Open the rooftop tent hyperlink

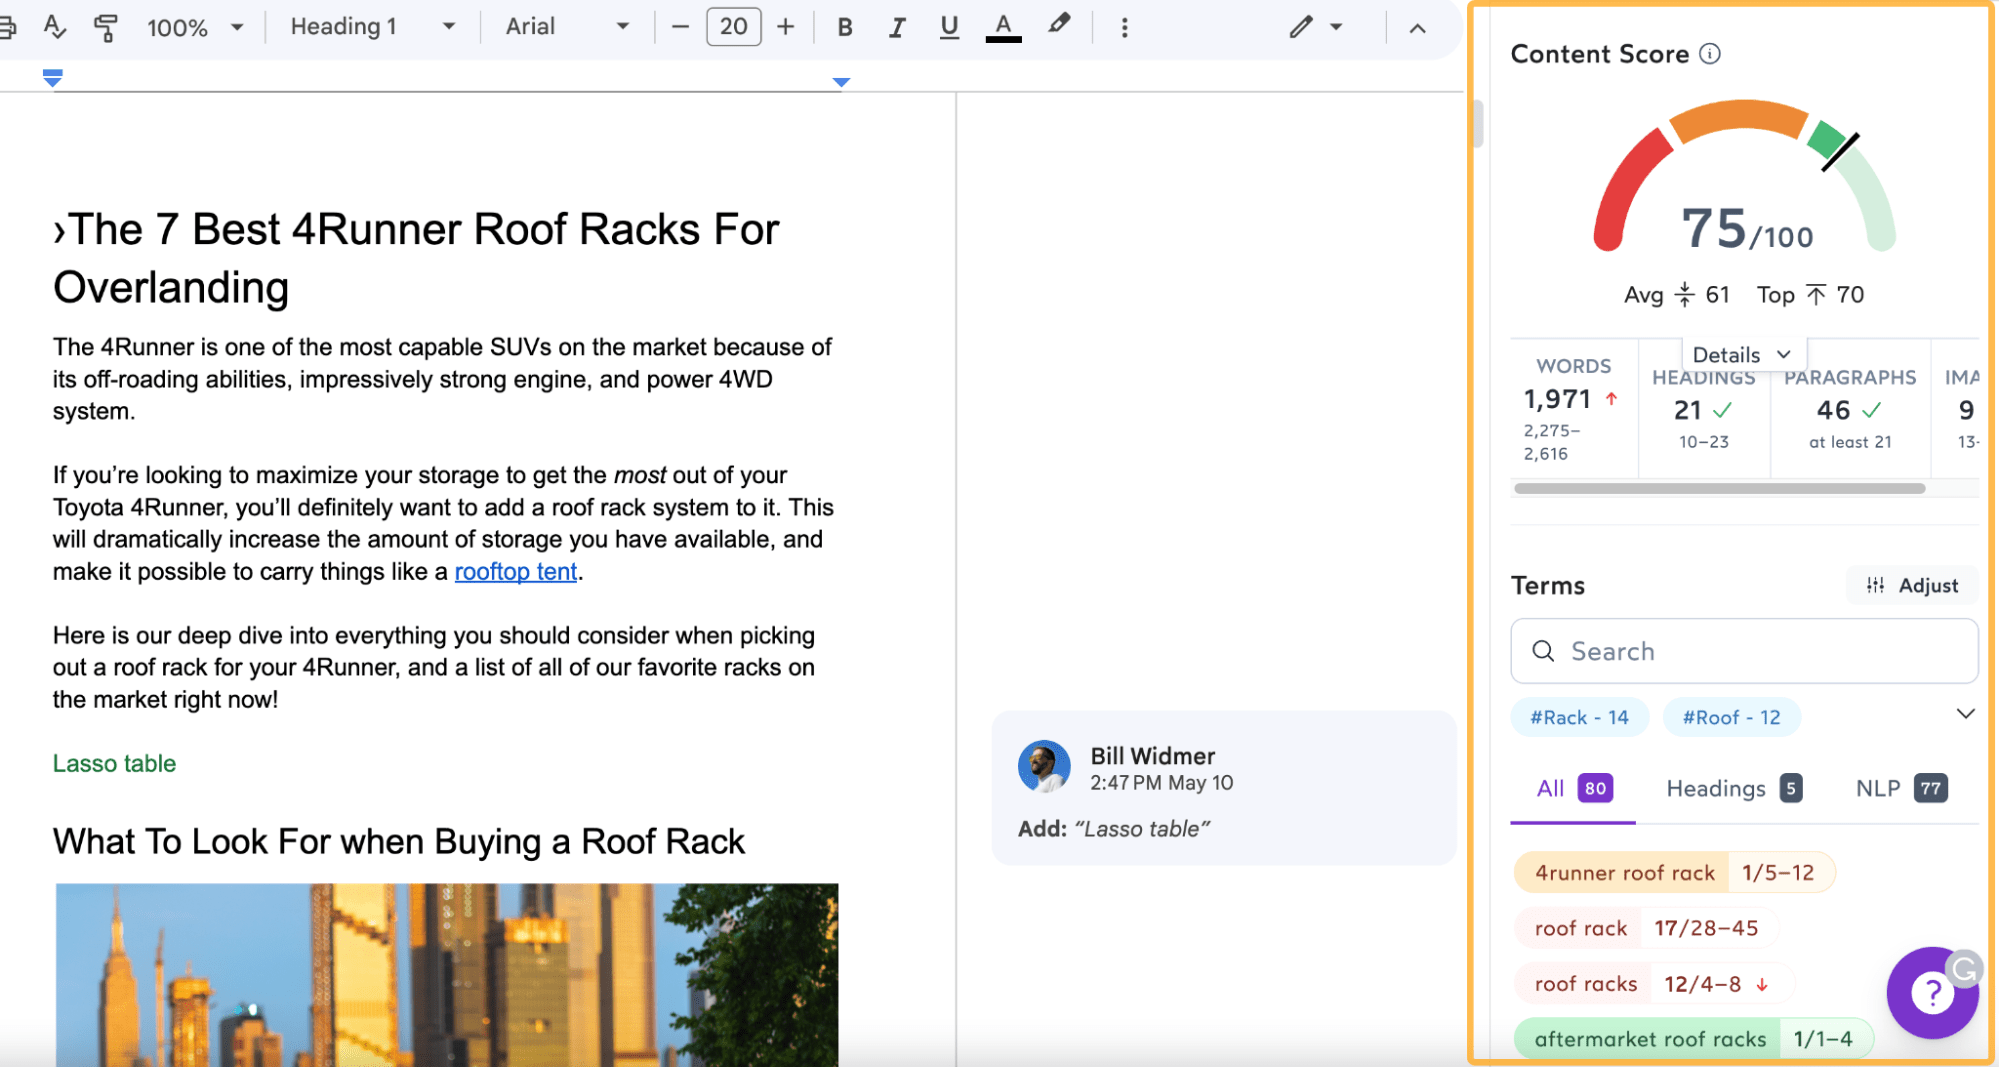(515, 571)
